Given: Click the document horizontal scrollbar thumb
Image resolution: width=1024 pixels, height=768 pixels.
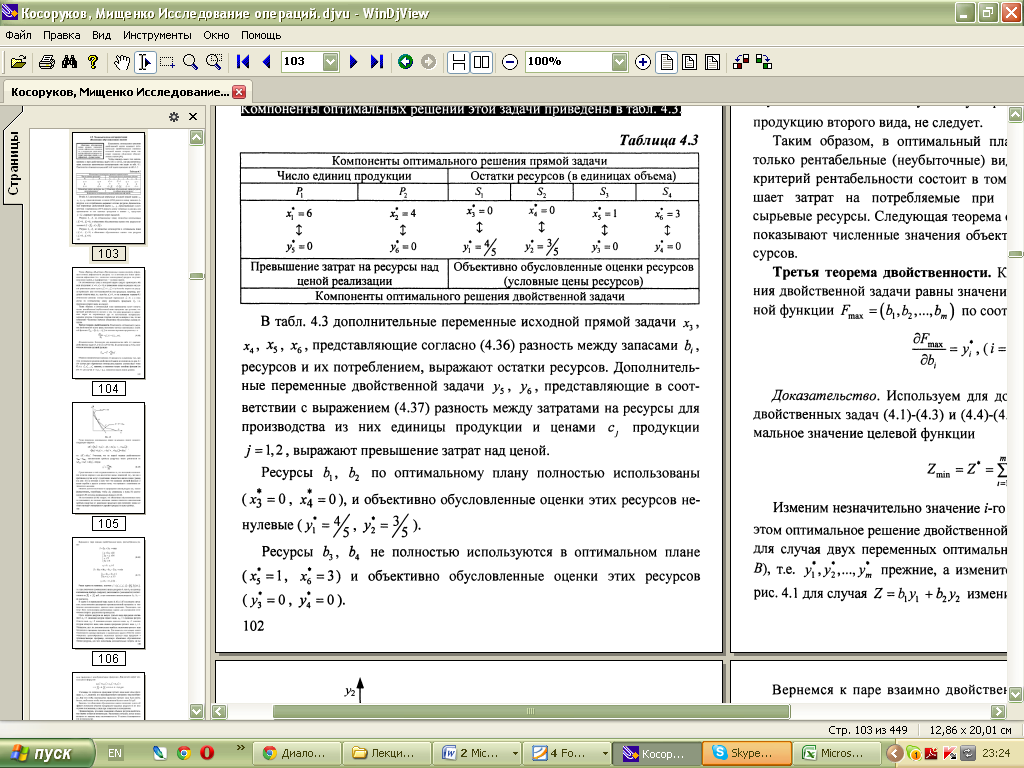Looking at the screenshot, I should (x=531, y=711).
